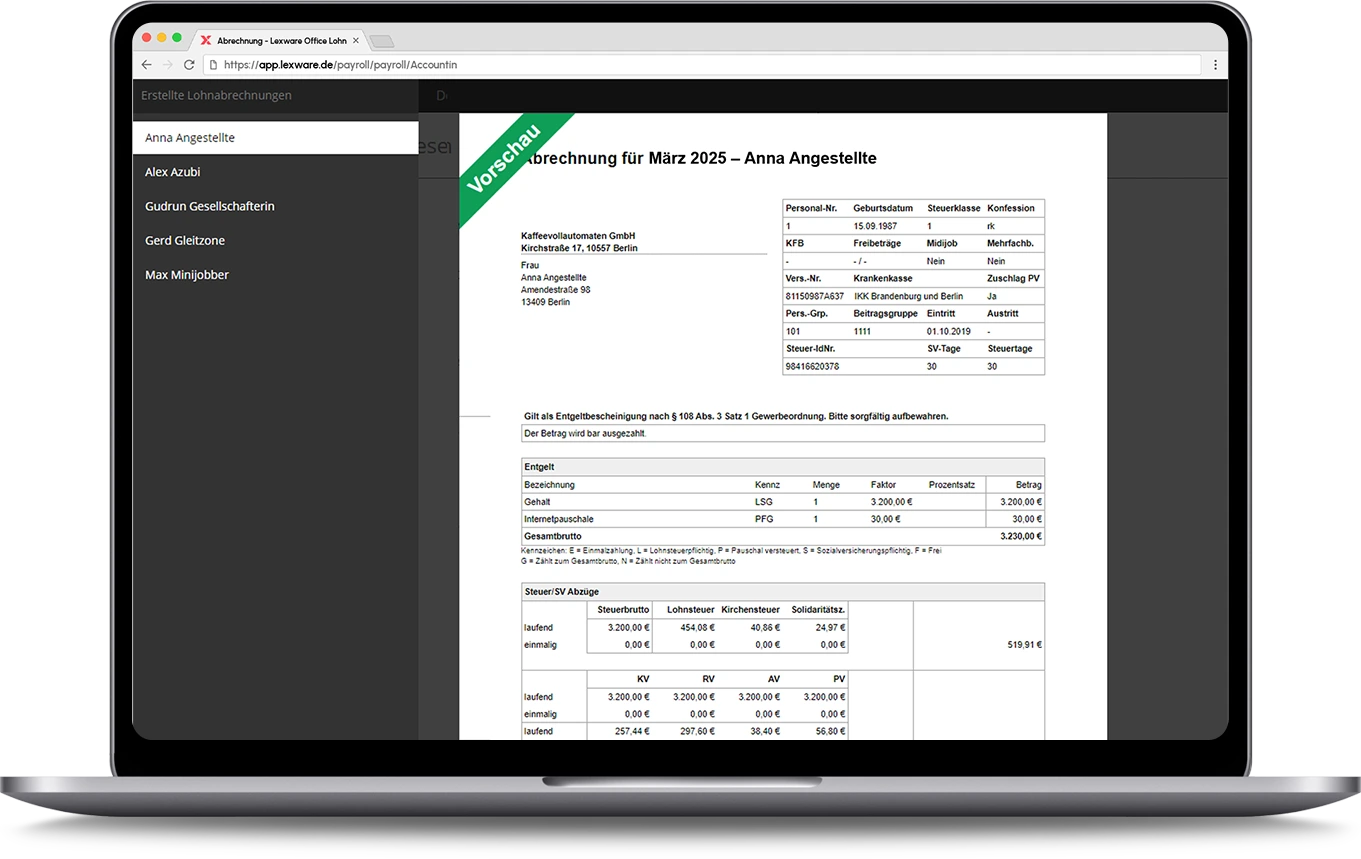Click the browser forward arrow
Image resolution: width=1361 pixels, height=859 pixels.
(167, 65)
